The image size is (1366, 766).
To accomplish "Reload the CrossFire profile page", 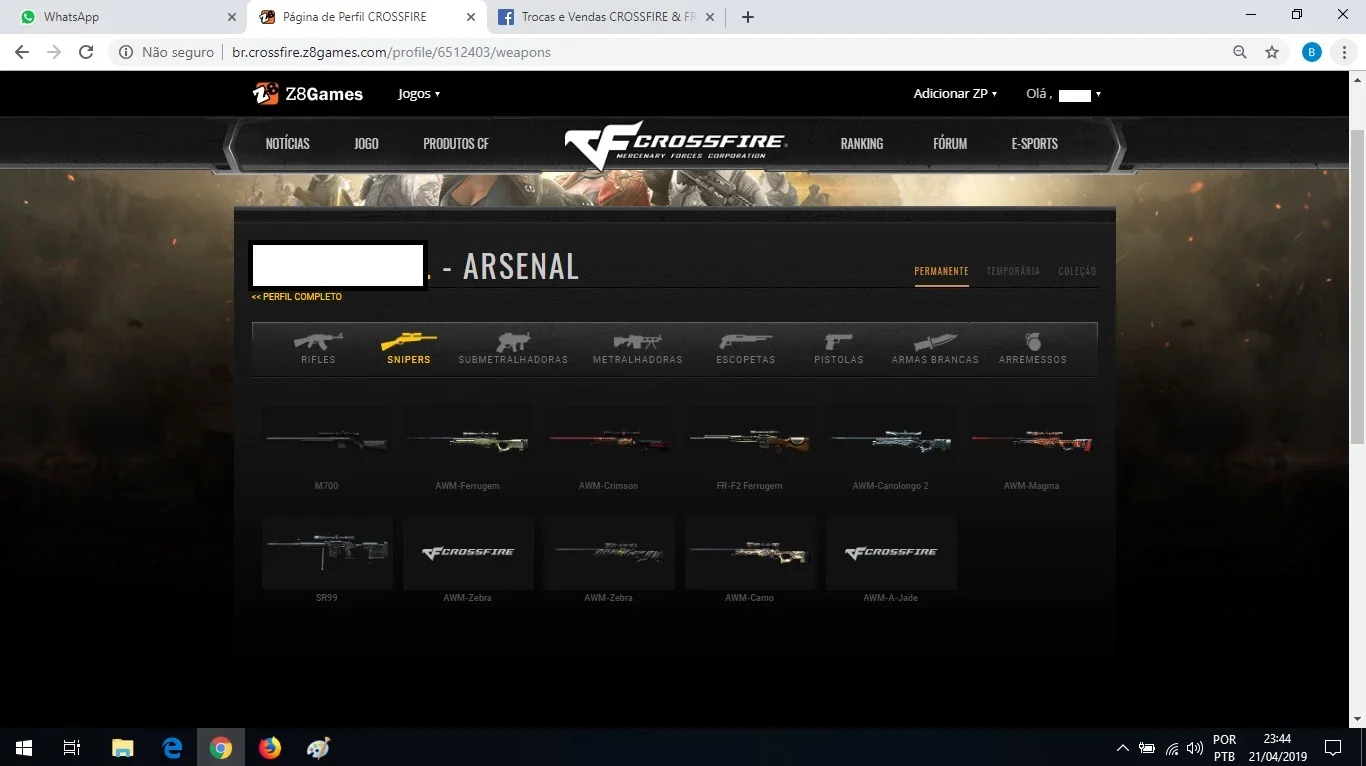I will [86, 52].
